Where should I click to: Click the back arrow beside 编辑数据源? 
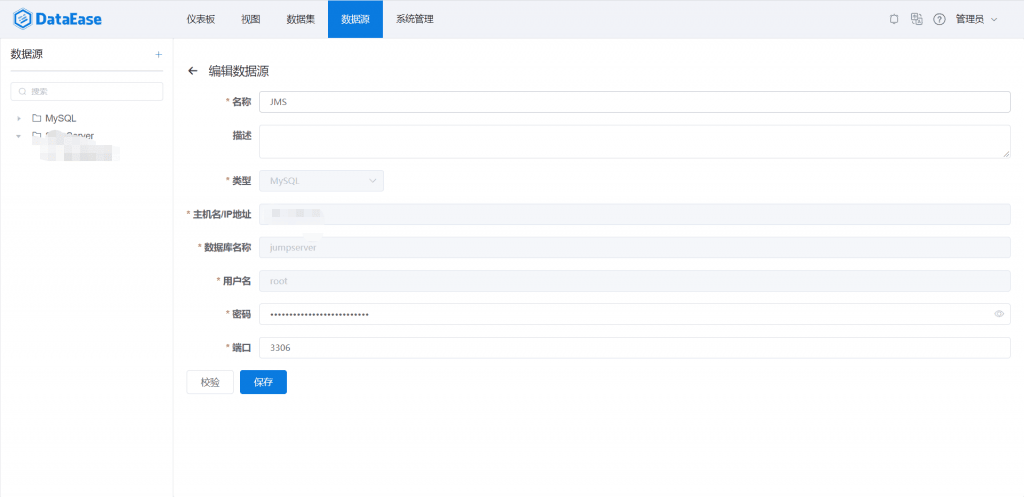[x=193, y=71]
